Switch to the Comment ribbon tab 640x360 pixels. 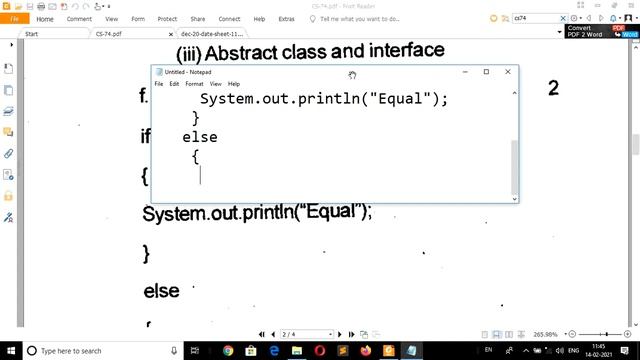pyautogui.click(x=79, y=19)
